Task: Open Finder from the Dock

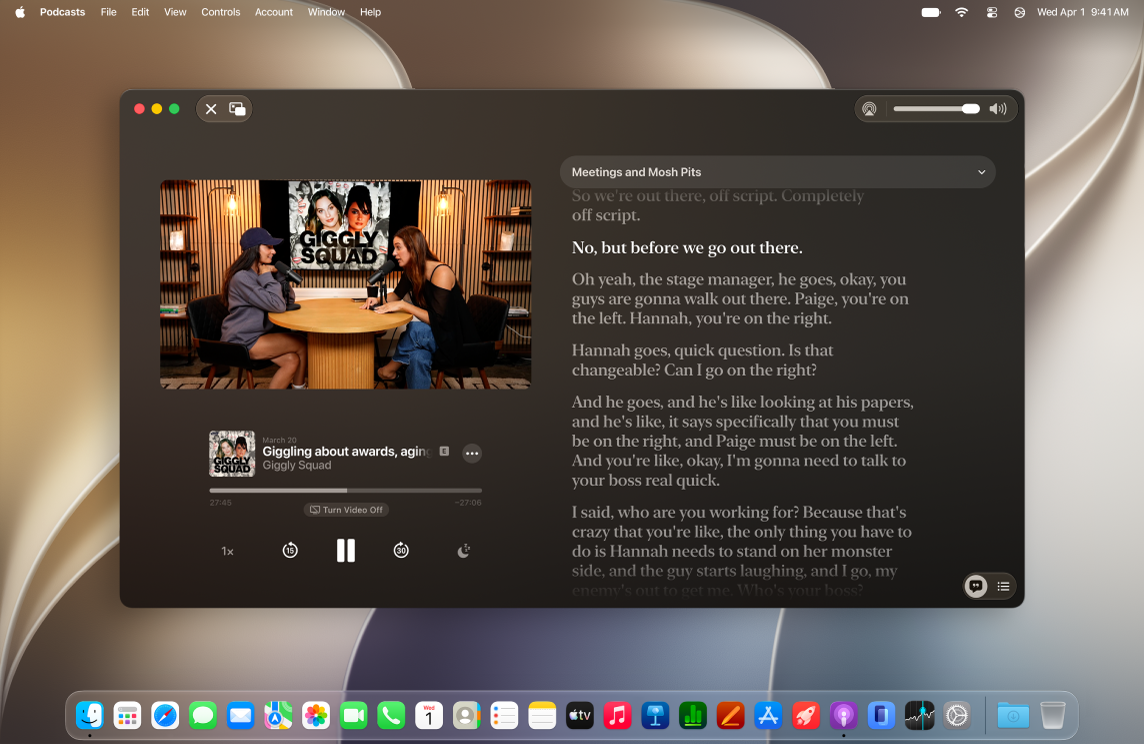Action: (x=90, y=716)
